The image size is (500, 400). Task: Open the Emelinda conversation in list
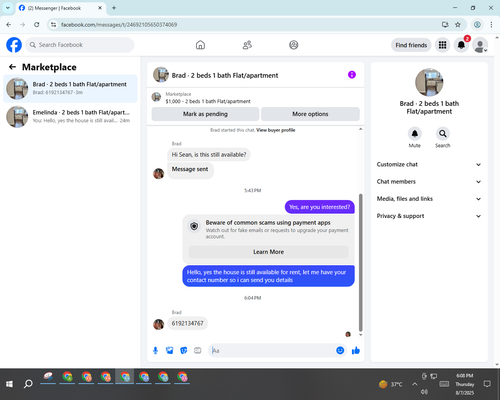tap(70, 116)
